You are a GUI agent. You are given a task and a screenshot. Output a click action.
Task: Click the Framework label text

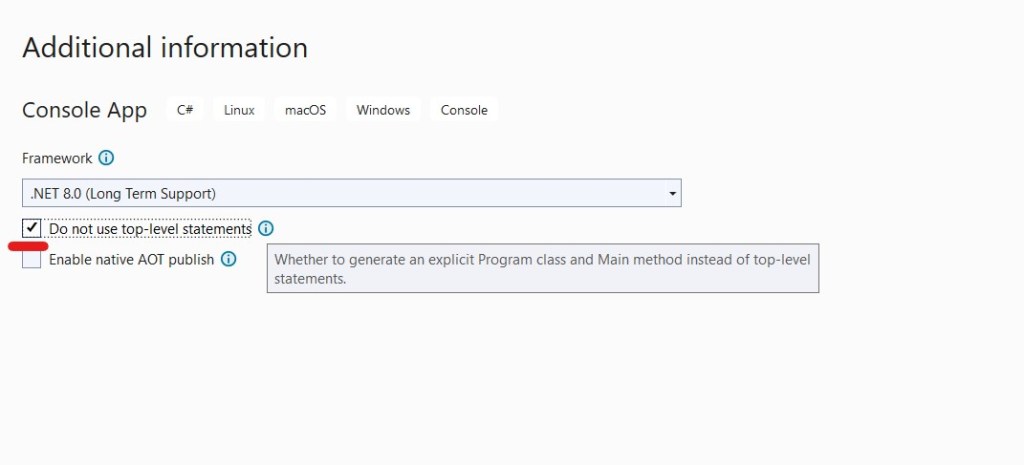tap(57, 158)
